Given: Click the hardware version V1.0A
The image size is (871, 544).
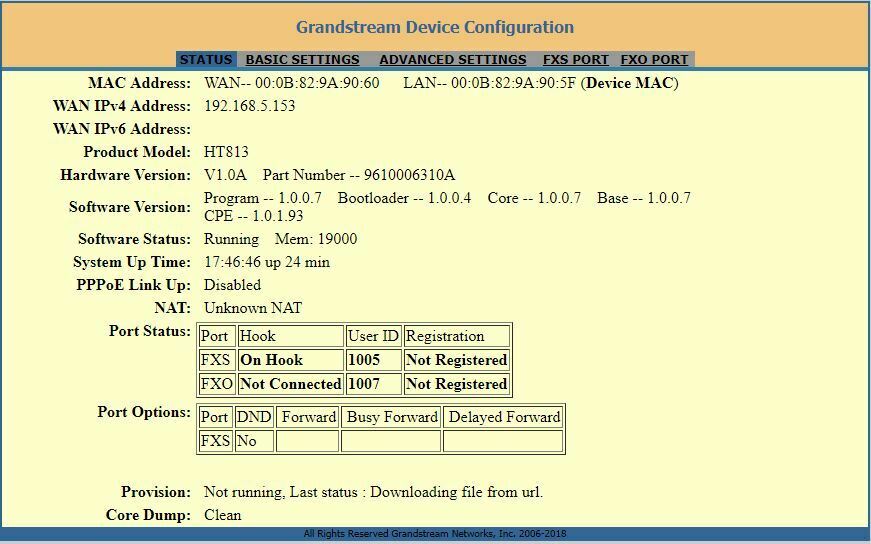Looking at the screenshot, I should click(225, 175).
